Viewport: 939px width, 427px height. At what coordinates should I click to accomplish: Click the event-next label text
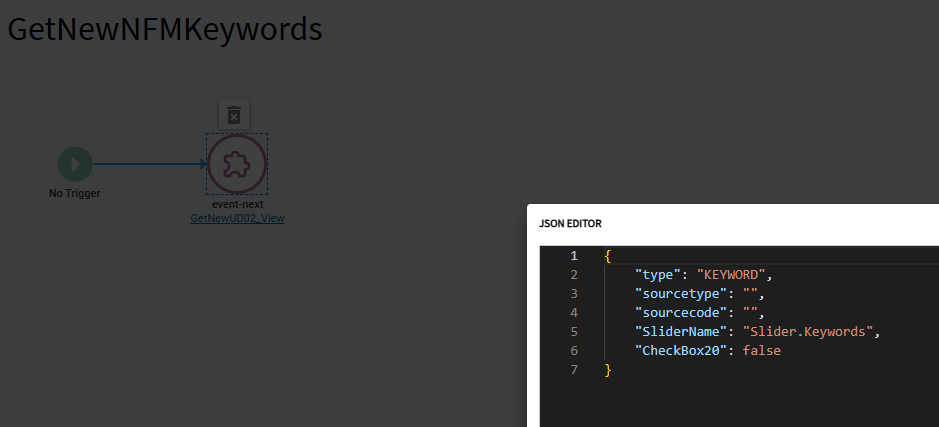tap(237, 204)
